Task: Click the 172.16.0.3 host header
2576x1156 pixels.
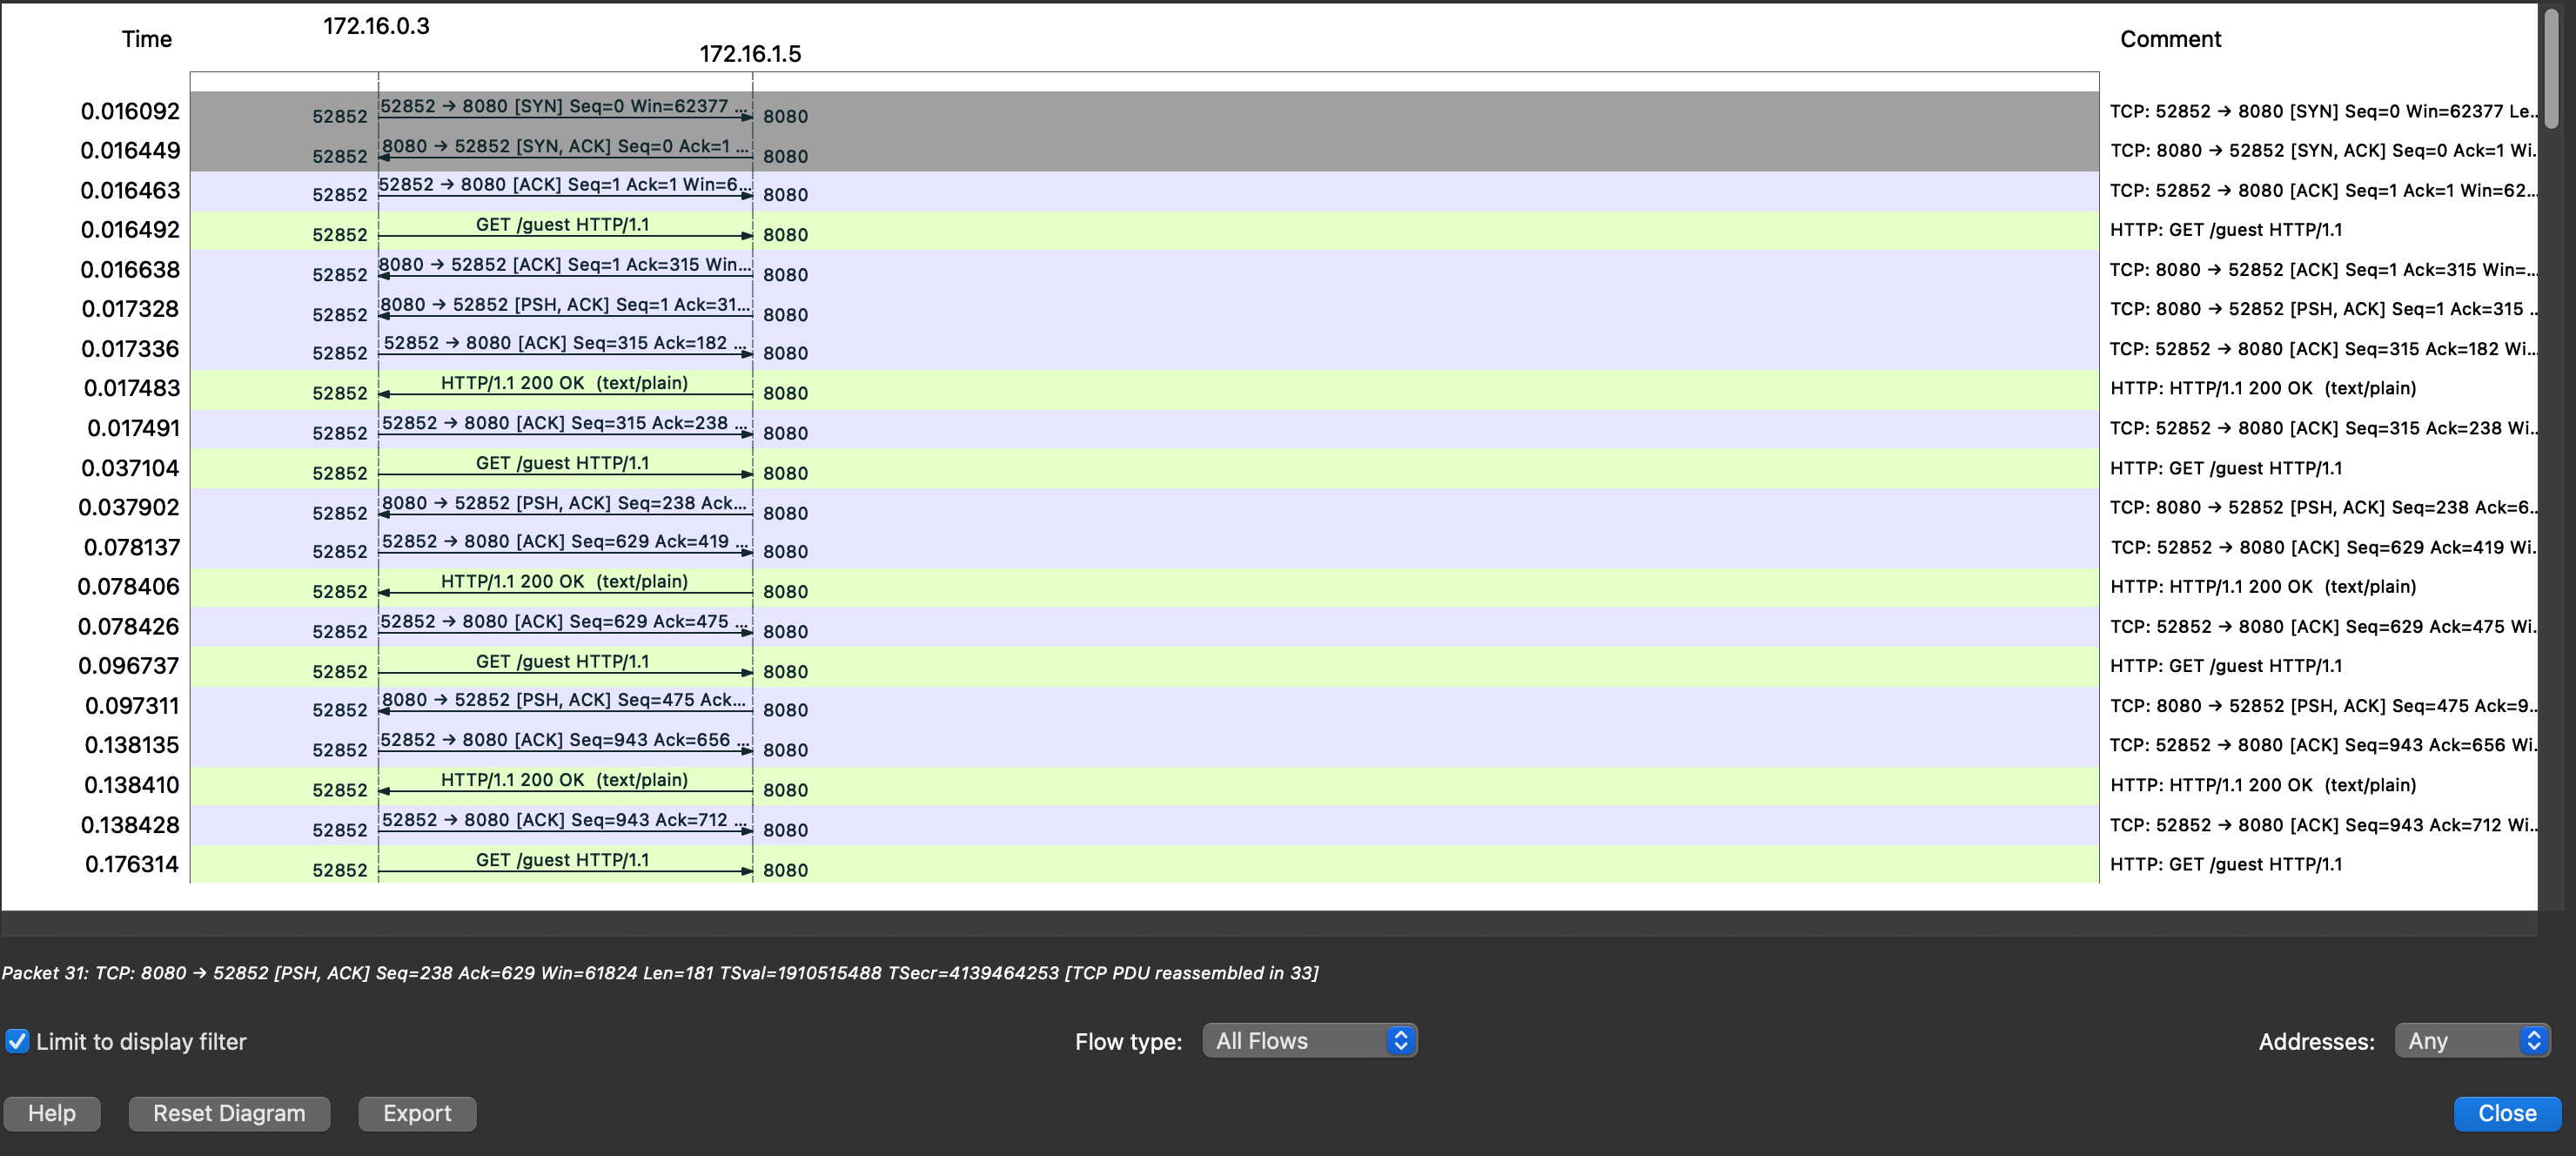Action: [376, 26]
